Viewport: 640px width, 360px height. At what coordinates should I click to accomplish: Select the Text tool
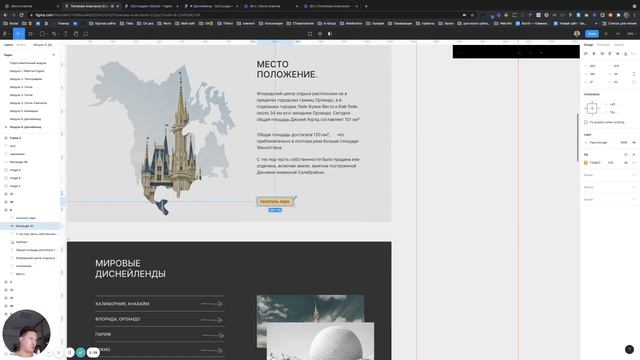point(65,34)
